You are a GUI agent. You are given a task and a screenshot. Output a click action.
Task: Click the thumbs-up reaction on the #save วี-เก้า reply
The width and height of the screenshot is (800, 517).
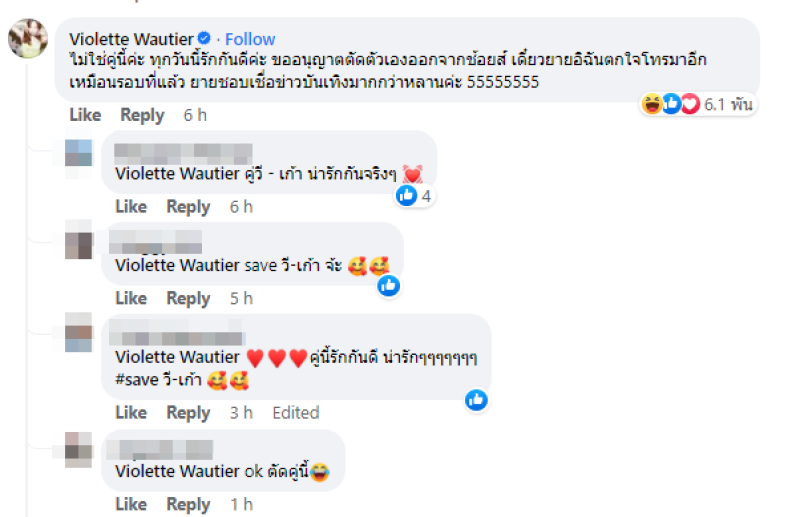(477, 400)
